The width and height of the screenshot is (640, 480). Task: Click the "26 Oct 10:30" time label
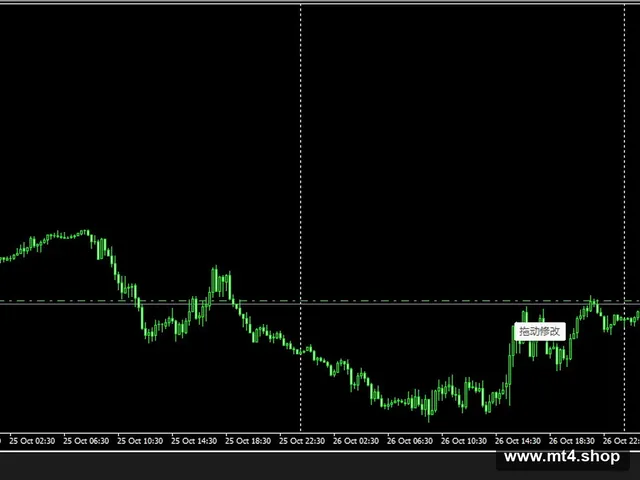[464, 441]
